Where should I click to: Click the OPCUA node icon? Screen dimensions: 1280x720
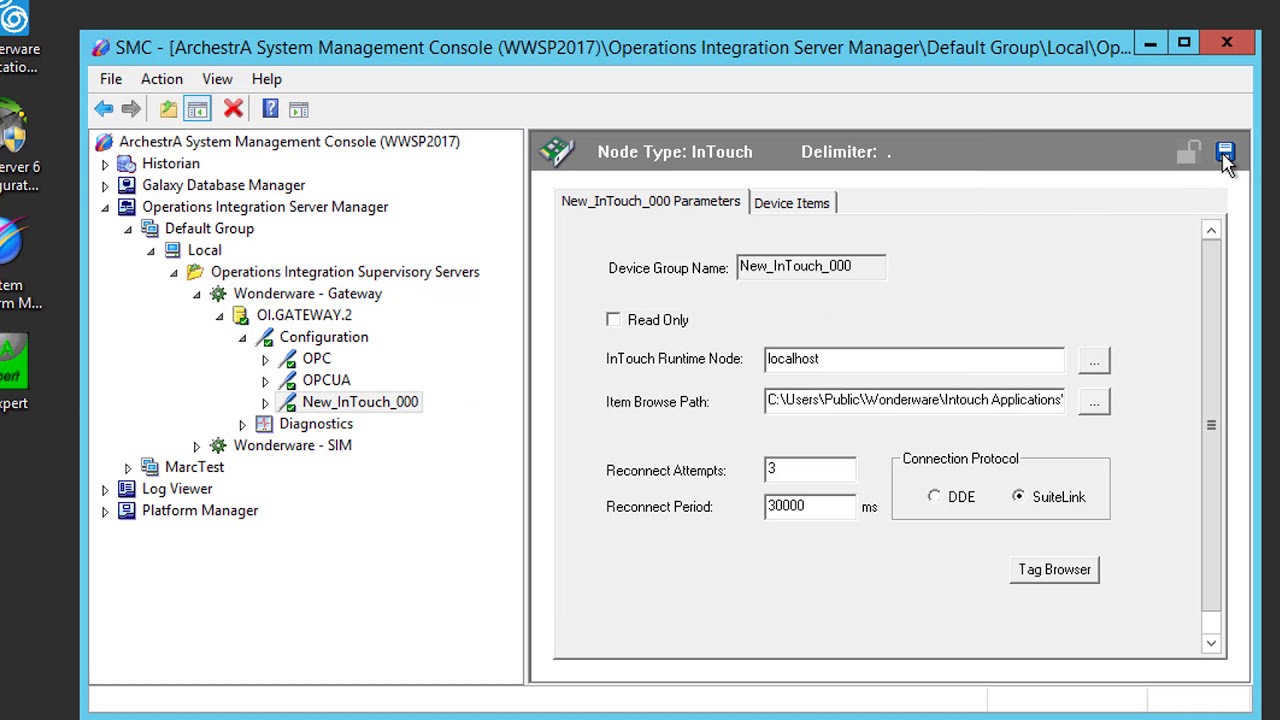point(287,381)
